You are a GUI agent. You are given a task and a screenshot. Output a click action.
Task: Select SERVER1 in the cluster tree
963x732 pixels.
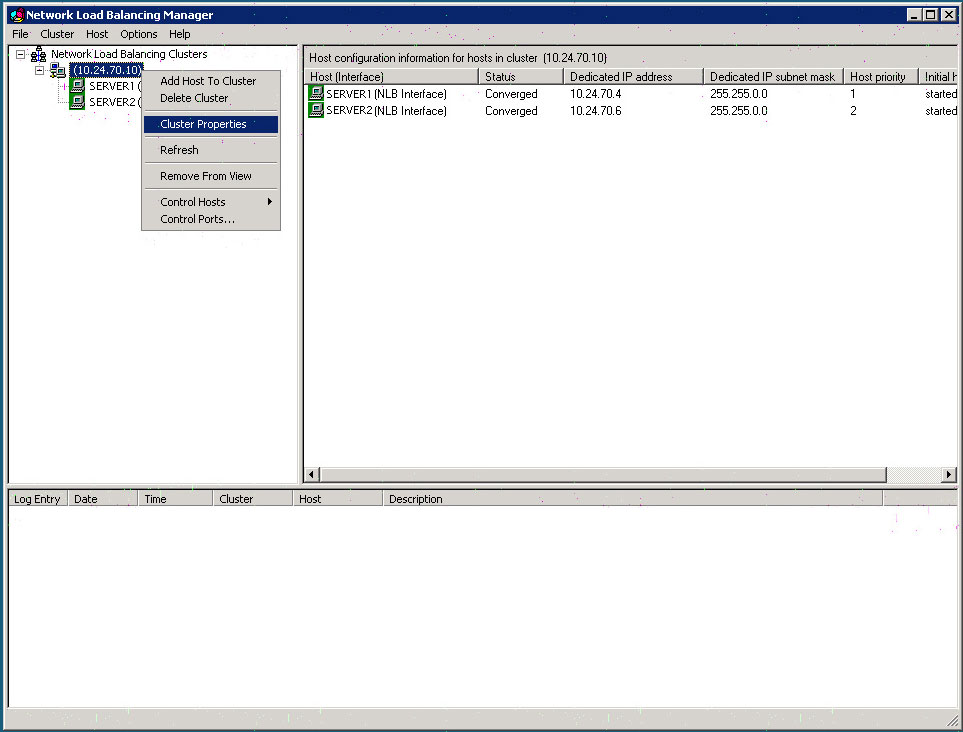coord(114,86)
